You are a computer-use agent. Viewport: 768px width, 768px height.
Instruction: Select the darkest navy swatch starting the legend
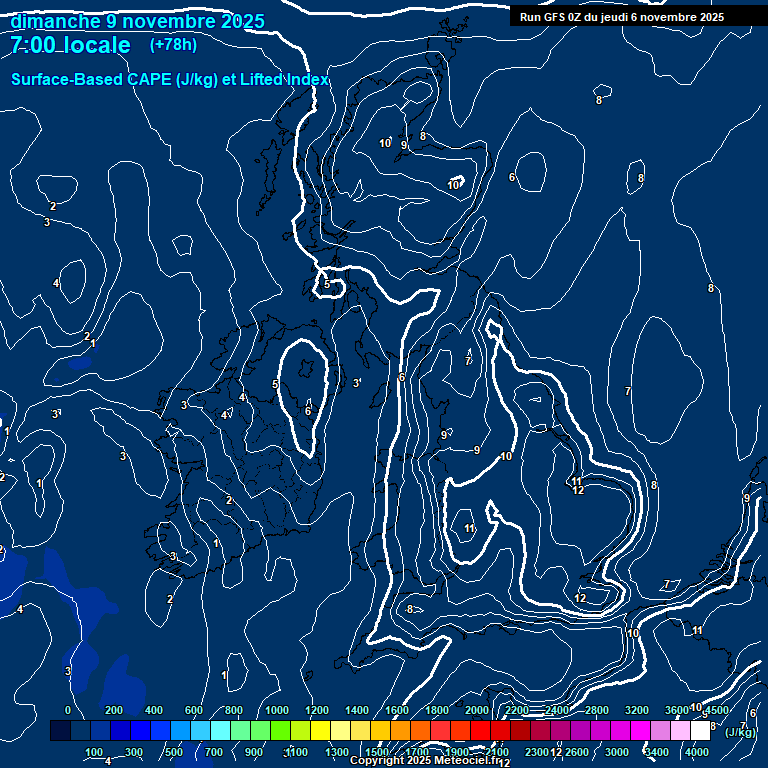60,731
